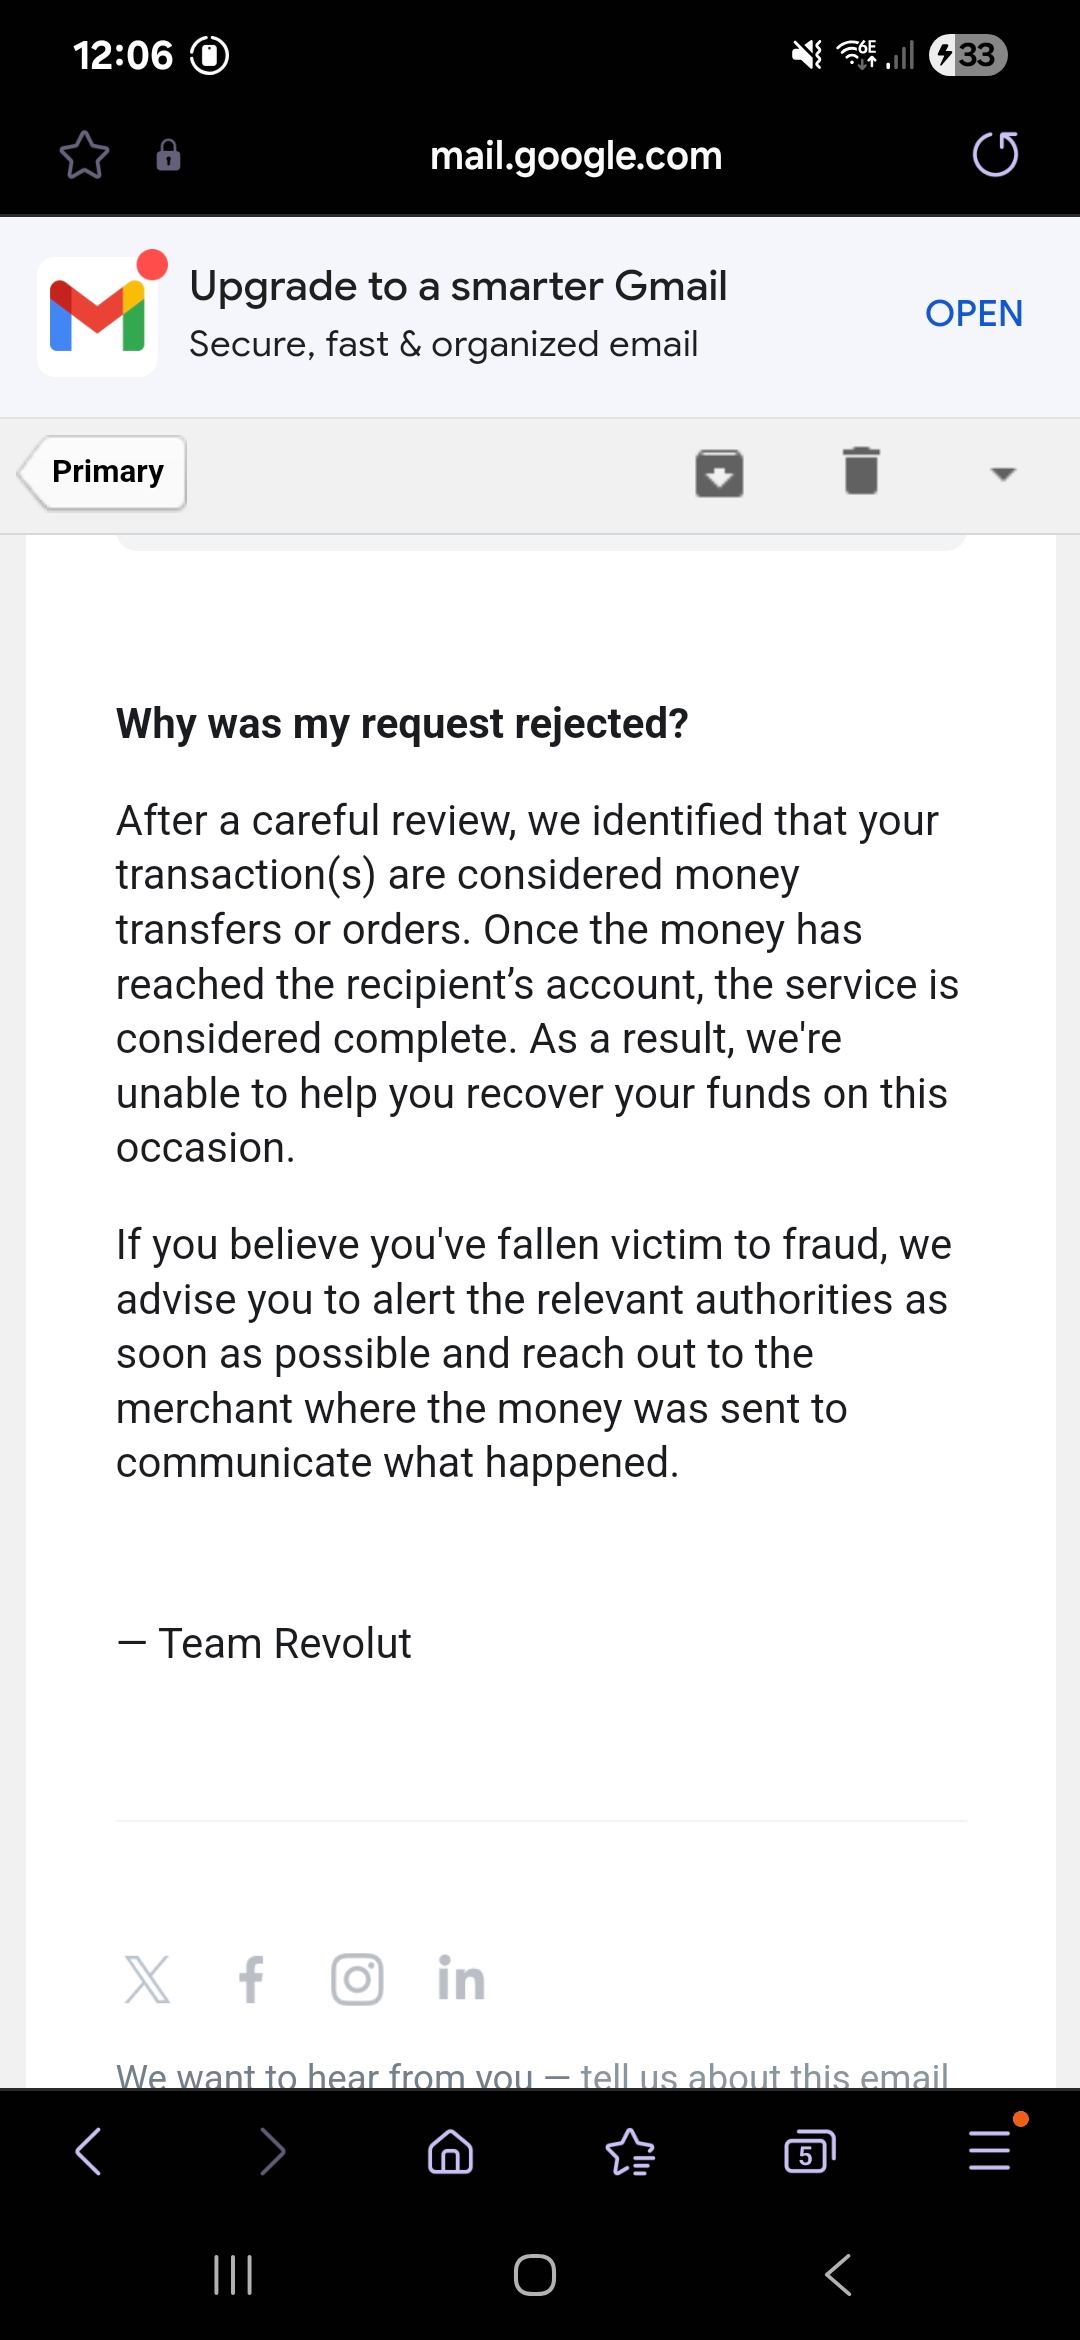Image resolution: width=1080 pixels, height=2340 pixels.
Task: Reload the page with refresh icon
Action: coord(995,155)
